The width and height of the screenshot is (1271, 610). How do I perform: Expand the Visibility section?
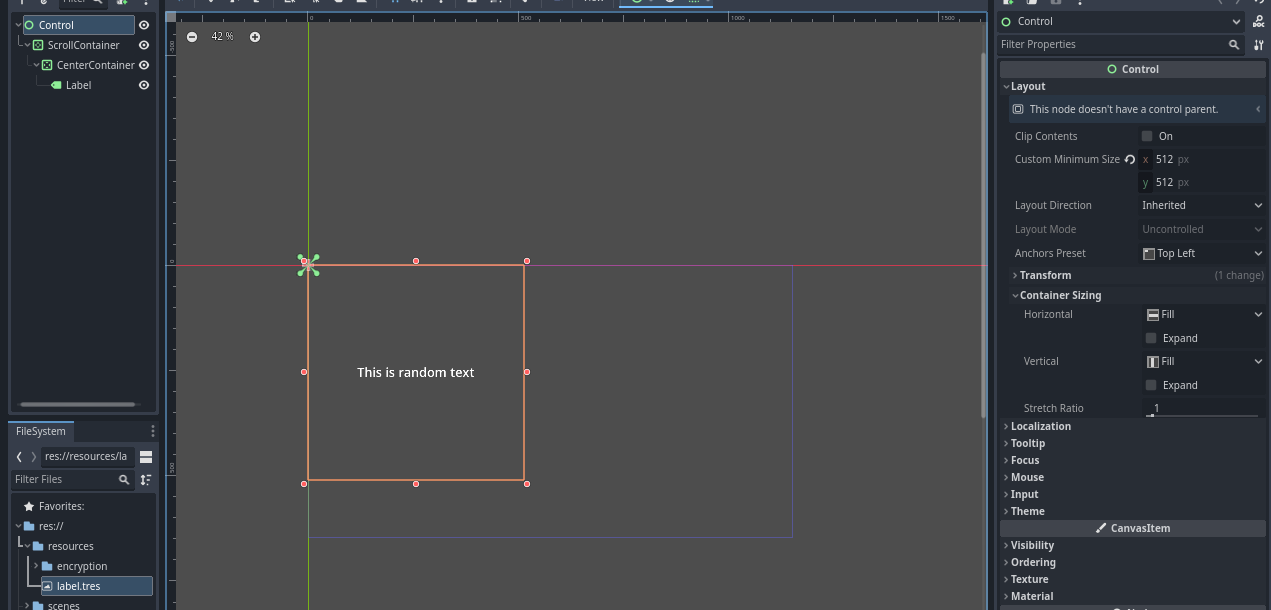pos(1133,545)
